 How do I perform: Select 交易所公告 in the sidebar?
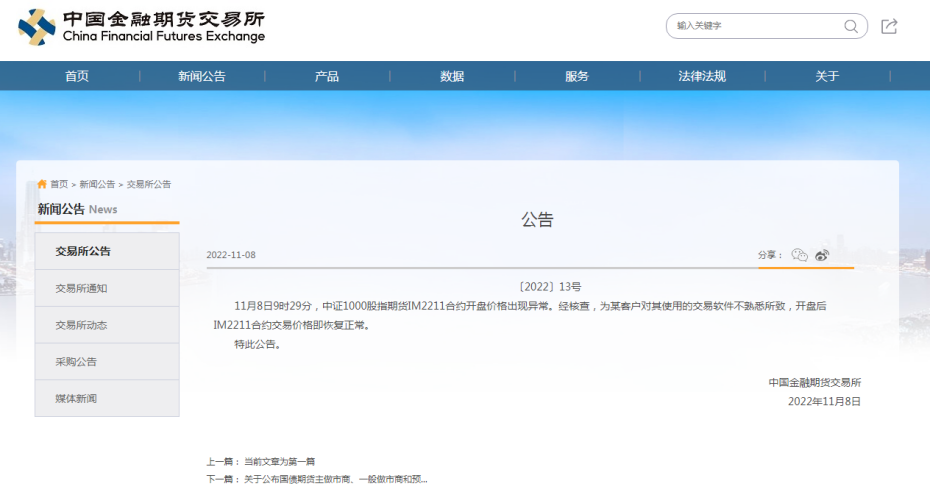[x=107, y=251]
